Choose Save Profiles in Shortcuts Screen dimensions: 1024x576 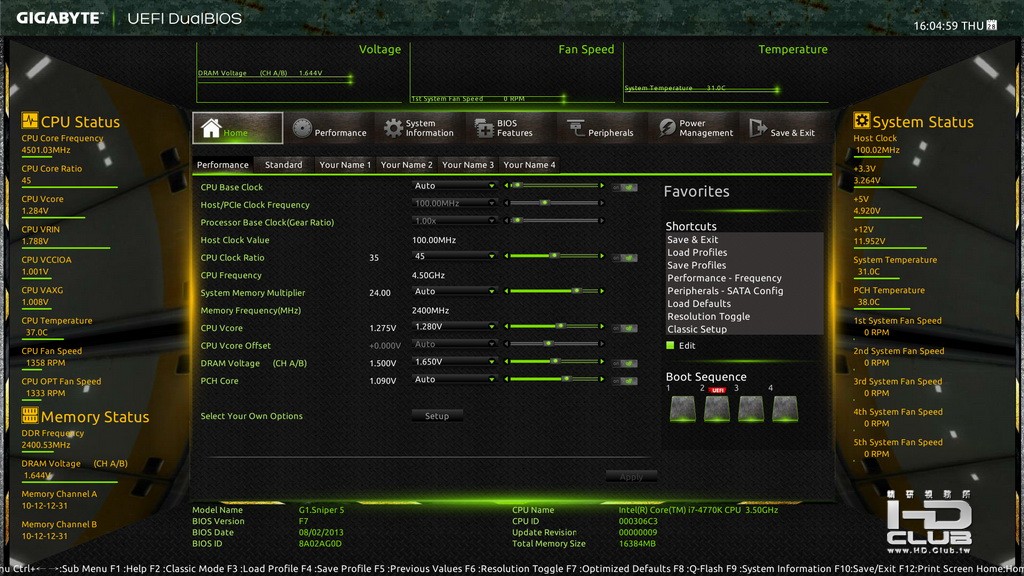click(x=696, y=266)
